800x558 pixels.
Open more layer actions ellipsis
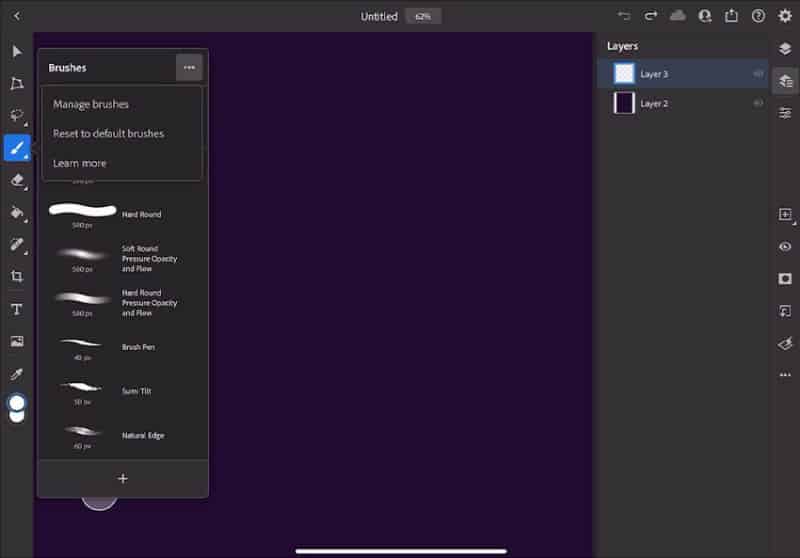click(x=785, y=375)
